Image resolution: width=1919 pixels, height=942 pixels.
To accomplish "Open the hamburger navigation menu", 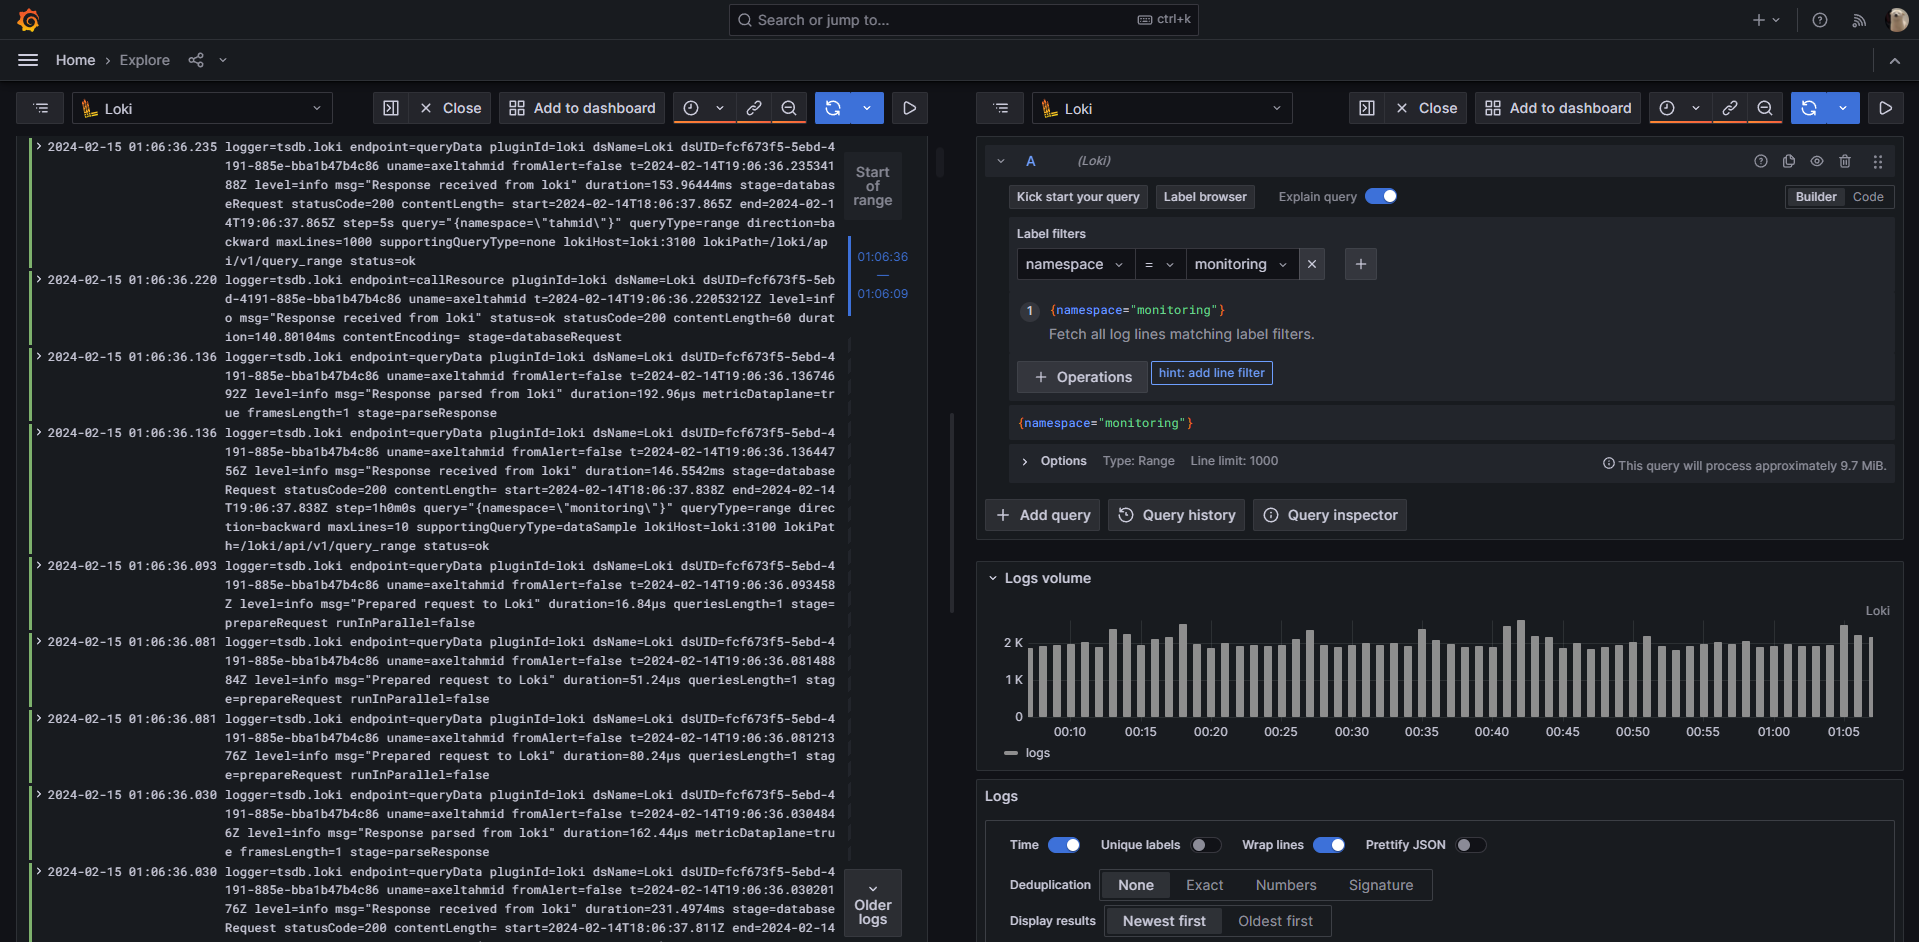I will (x=28, y=60).
